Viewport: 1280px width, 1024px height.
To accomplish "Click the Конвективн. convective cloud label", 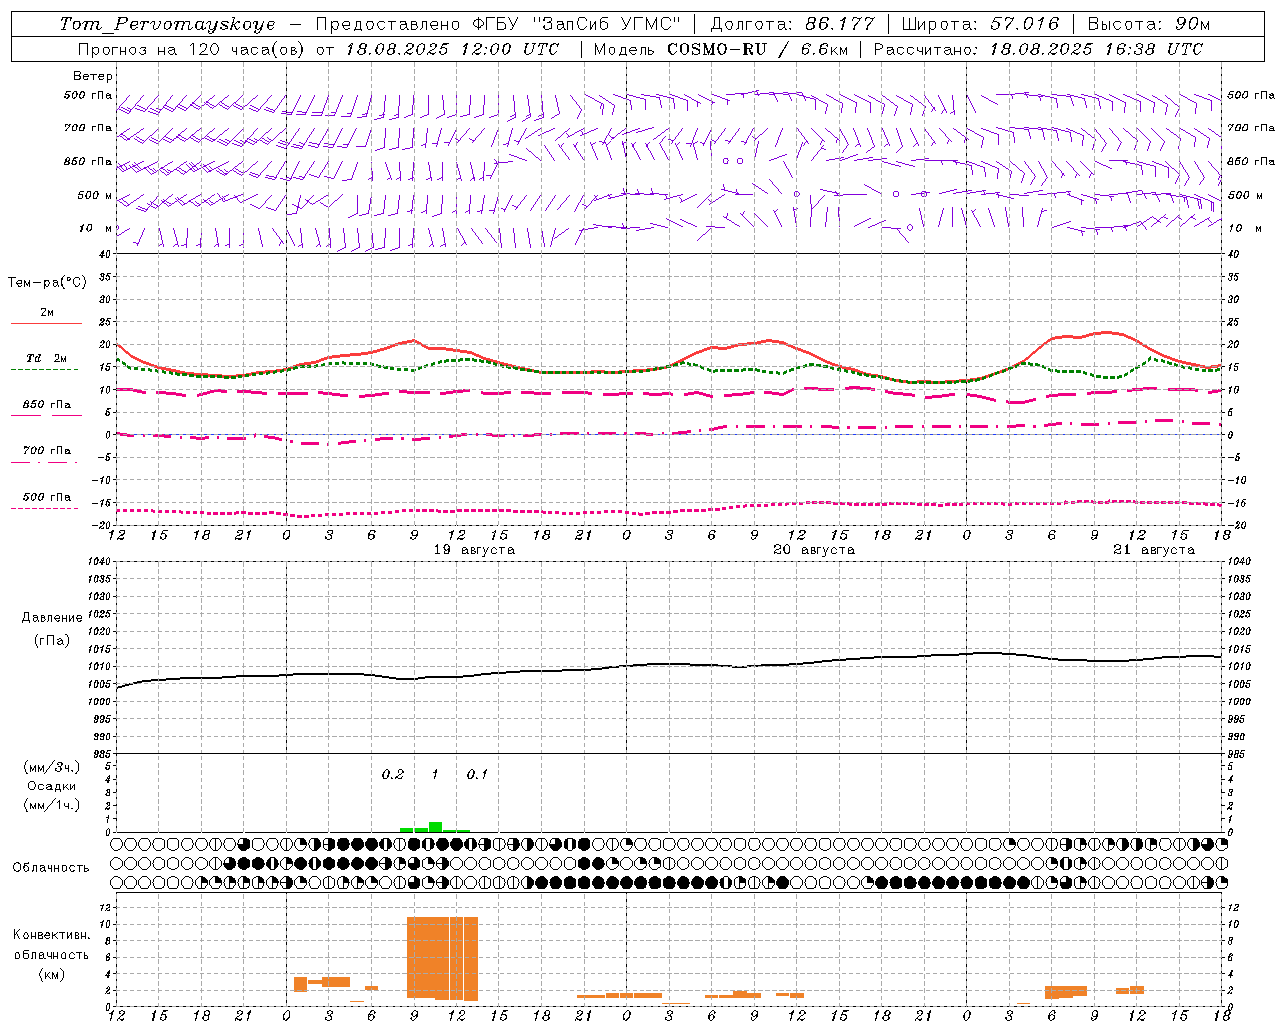I will 52,935.
